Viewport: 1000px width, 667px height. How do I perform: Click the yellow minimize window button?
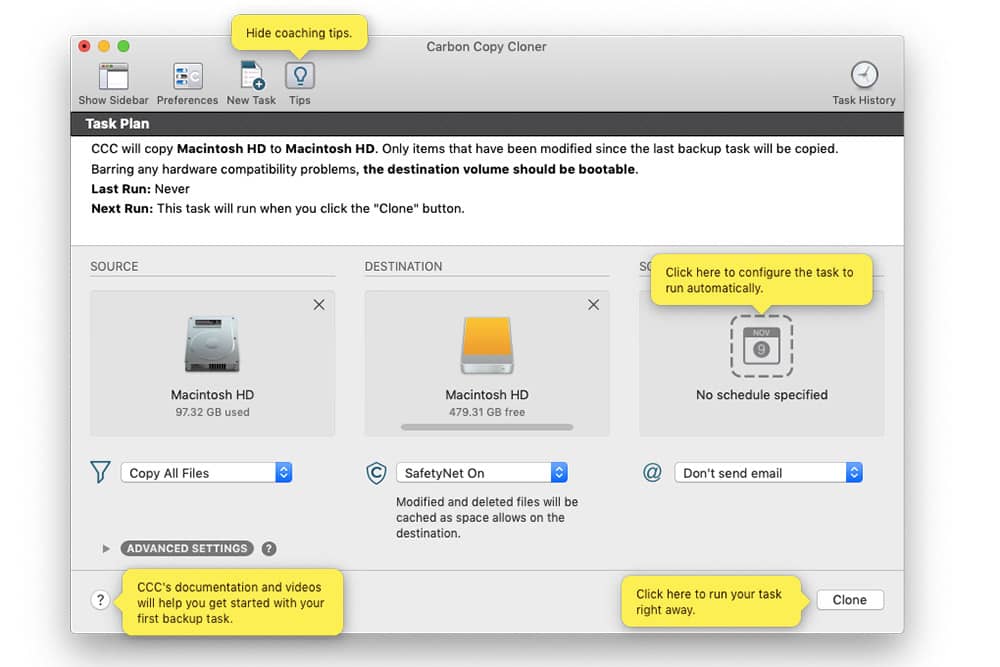click(x=104, y=46)
